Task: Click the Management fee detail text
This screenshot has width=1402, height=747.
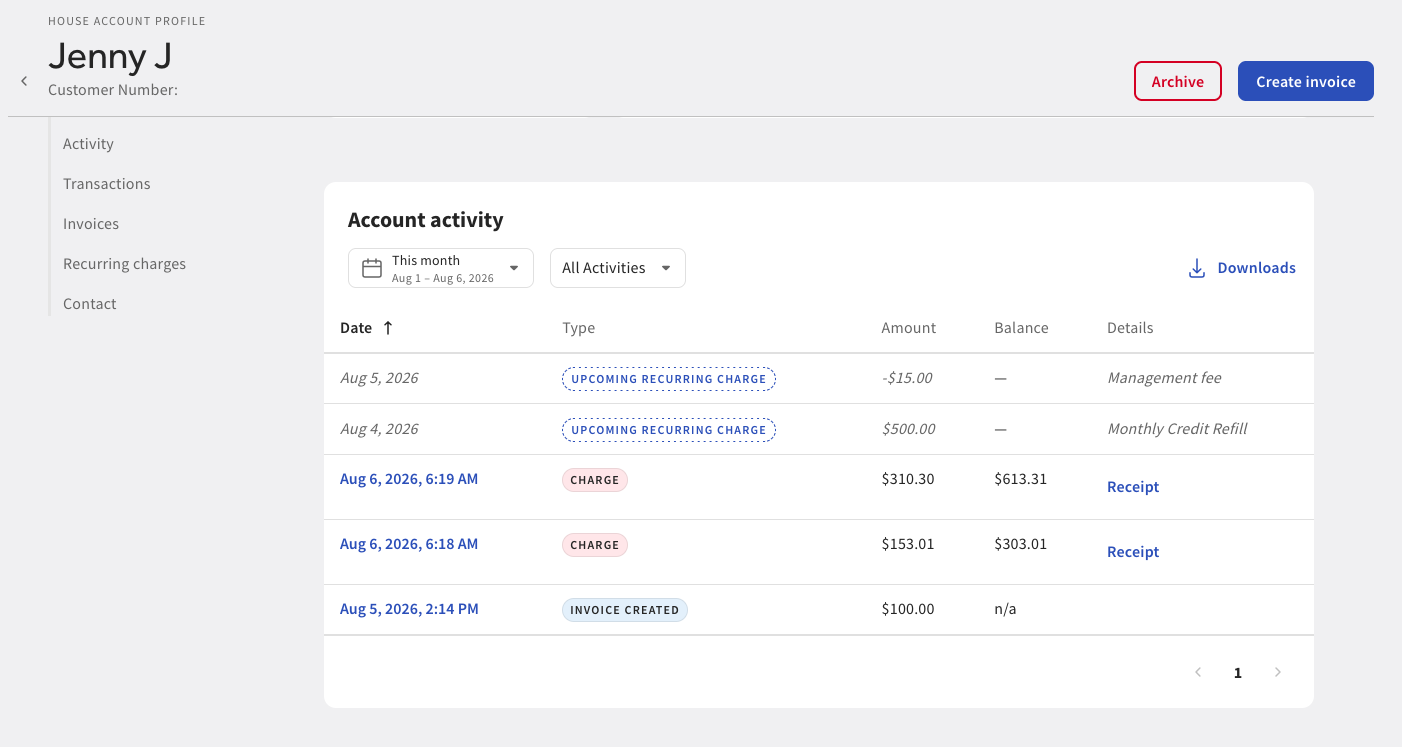Action: pyautogui.click(x=1164, y=378)
